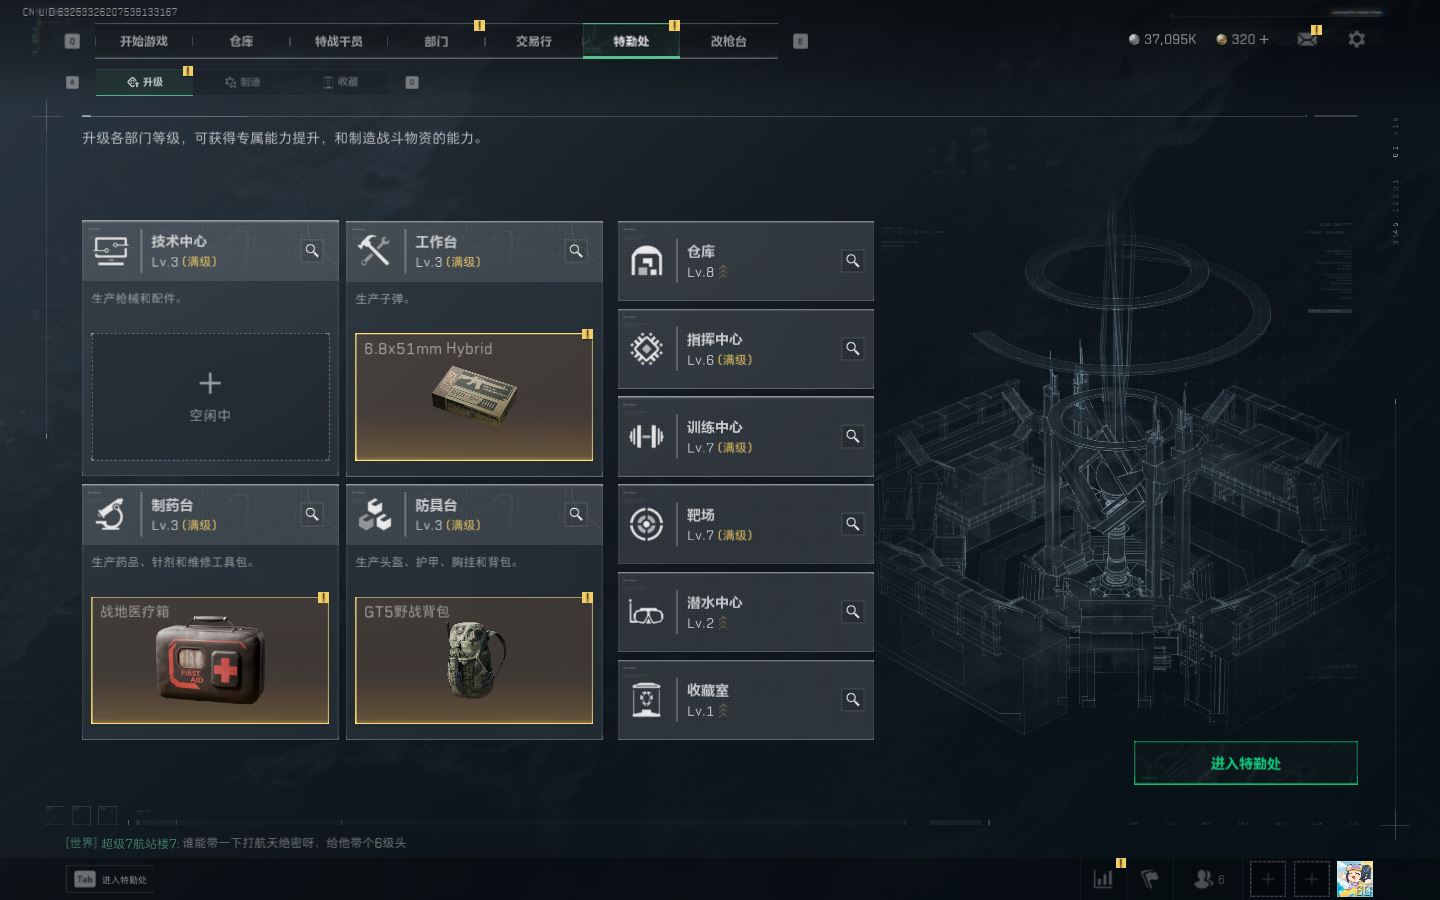Viewport: 1440px width, 900px height.
Task: Collect the 6.8x51mm Hybrid ammo item
Action: coord(474,397)
